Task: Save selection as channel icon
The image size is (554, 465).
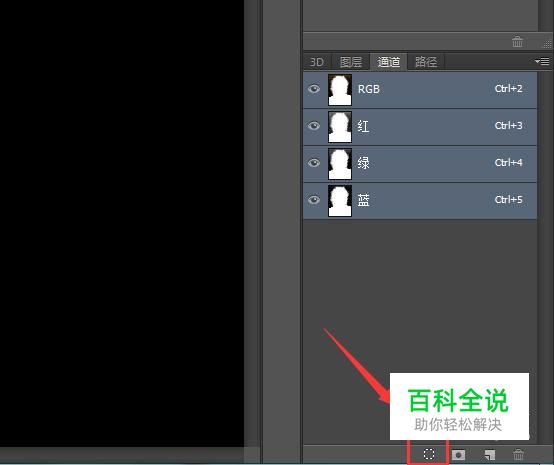Action: tap(458, 454)
